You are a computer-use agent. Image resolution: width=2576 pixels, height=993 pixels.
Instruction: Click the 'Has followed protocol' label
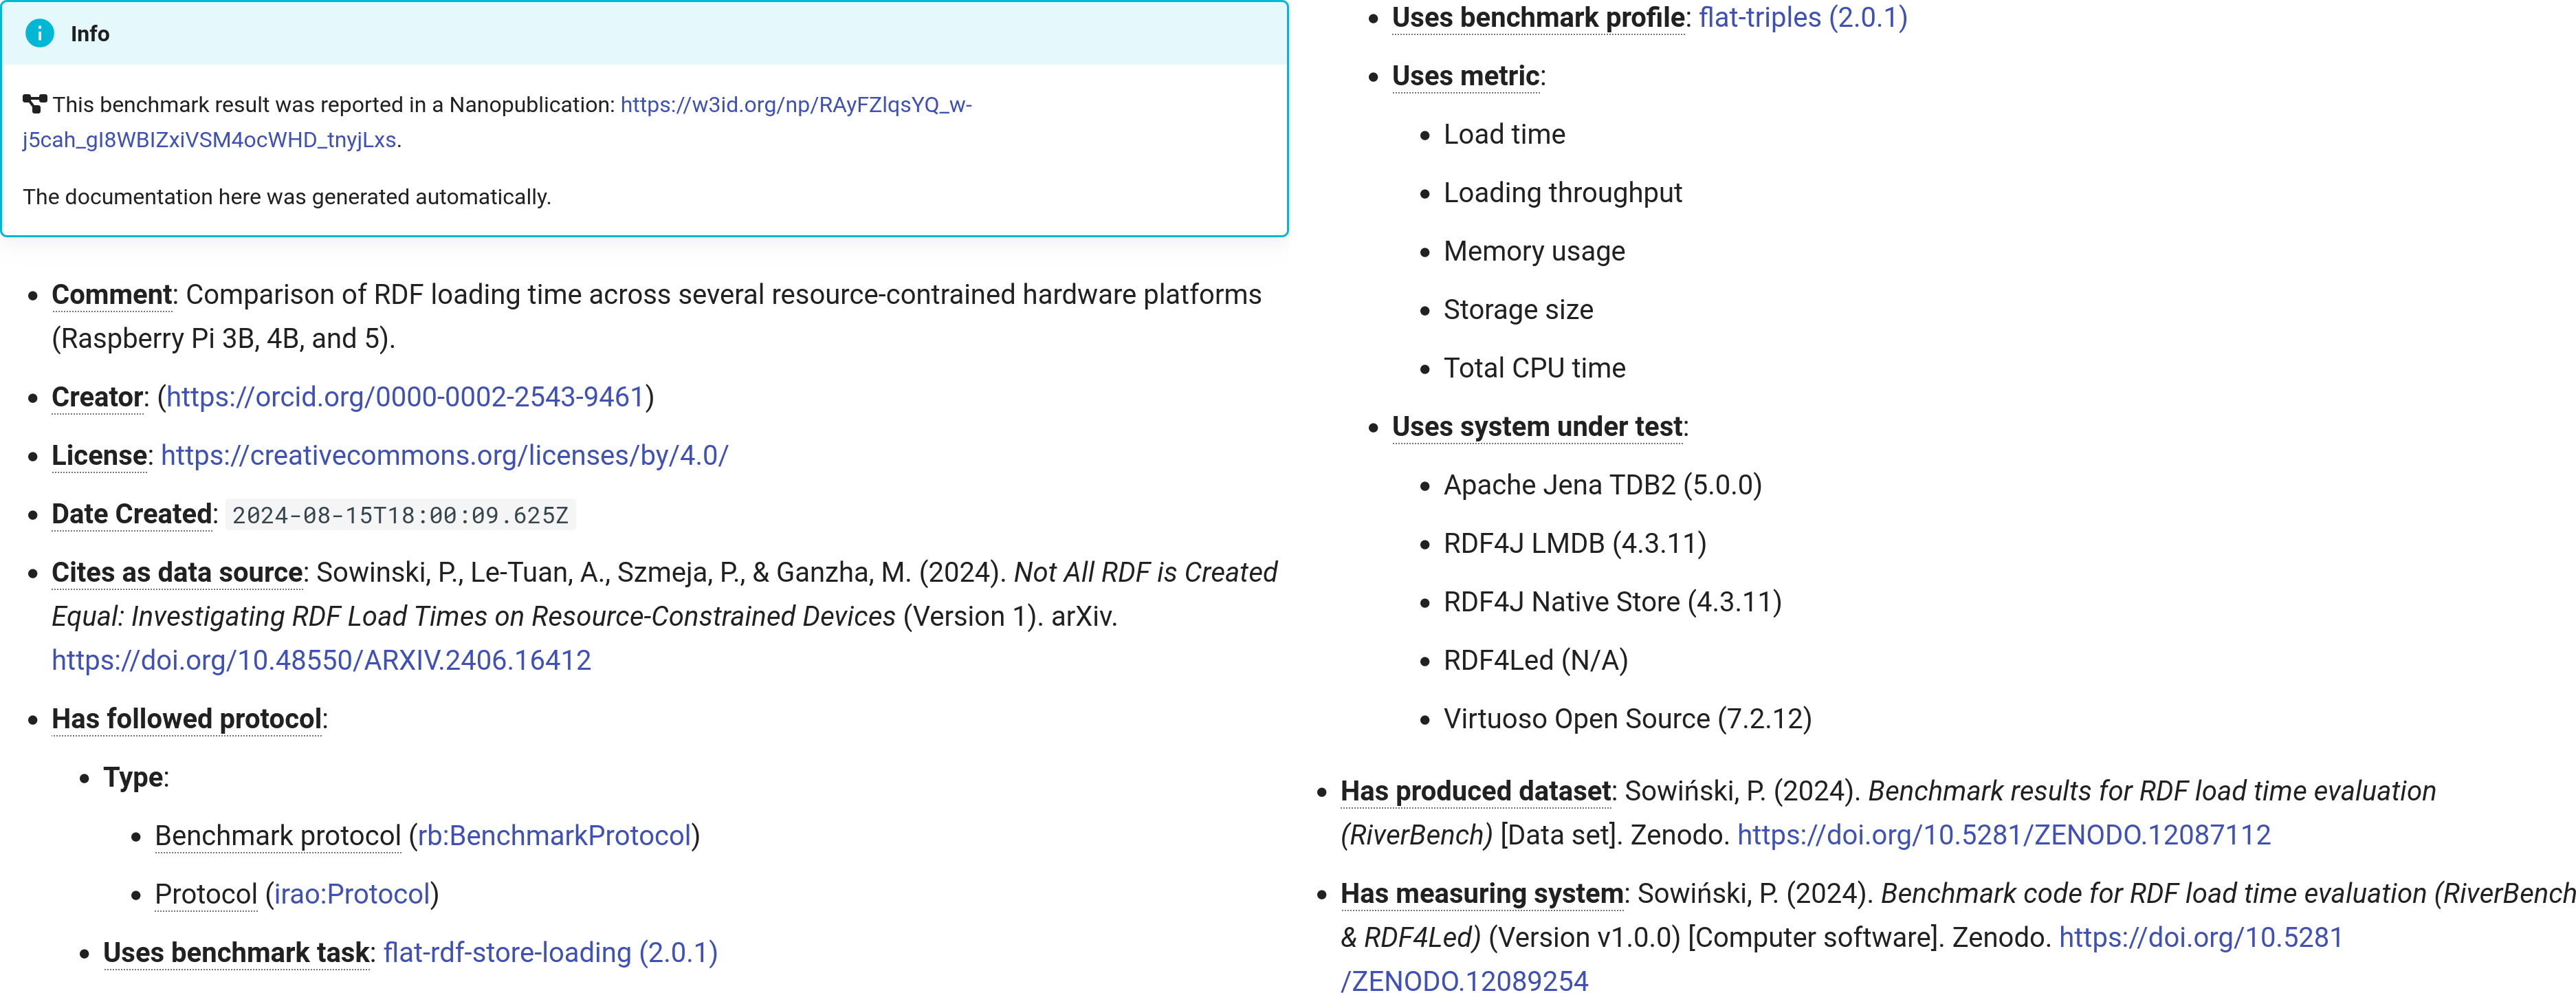point(186,719)
